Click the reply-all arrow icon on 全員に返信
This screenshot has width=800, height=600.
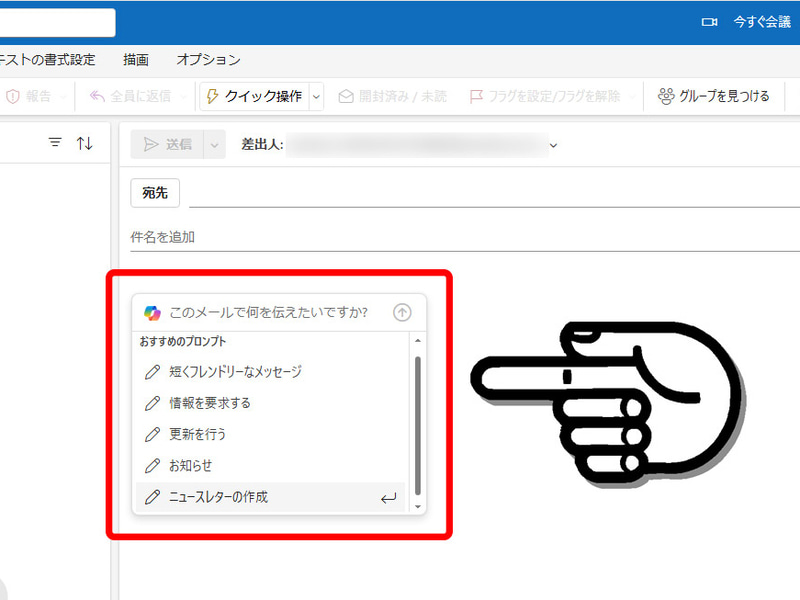pyautogui.click(x=98, y=95)
